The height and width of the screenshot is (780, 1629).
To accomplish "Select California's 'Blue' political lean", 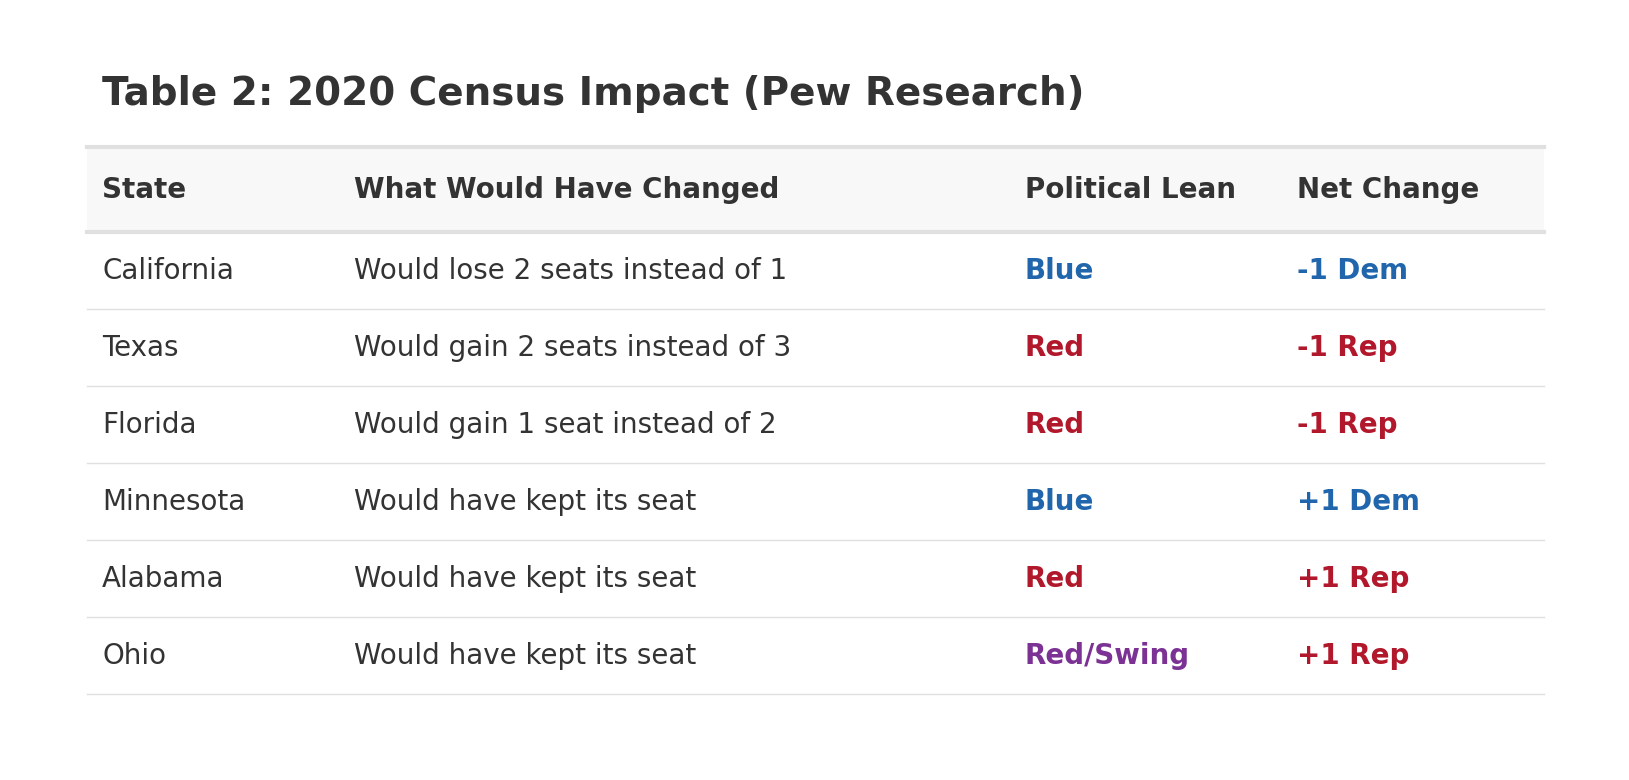I will (x=1059, y=270).
